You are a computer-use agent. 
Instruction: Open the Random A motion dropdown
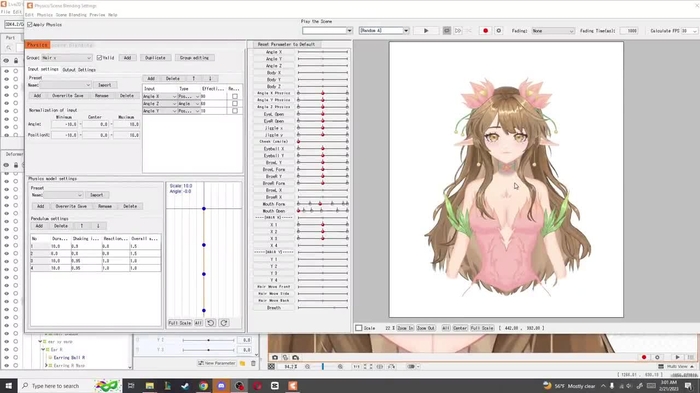click(384, 31)
